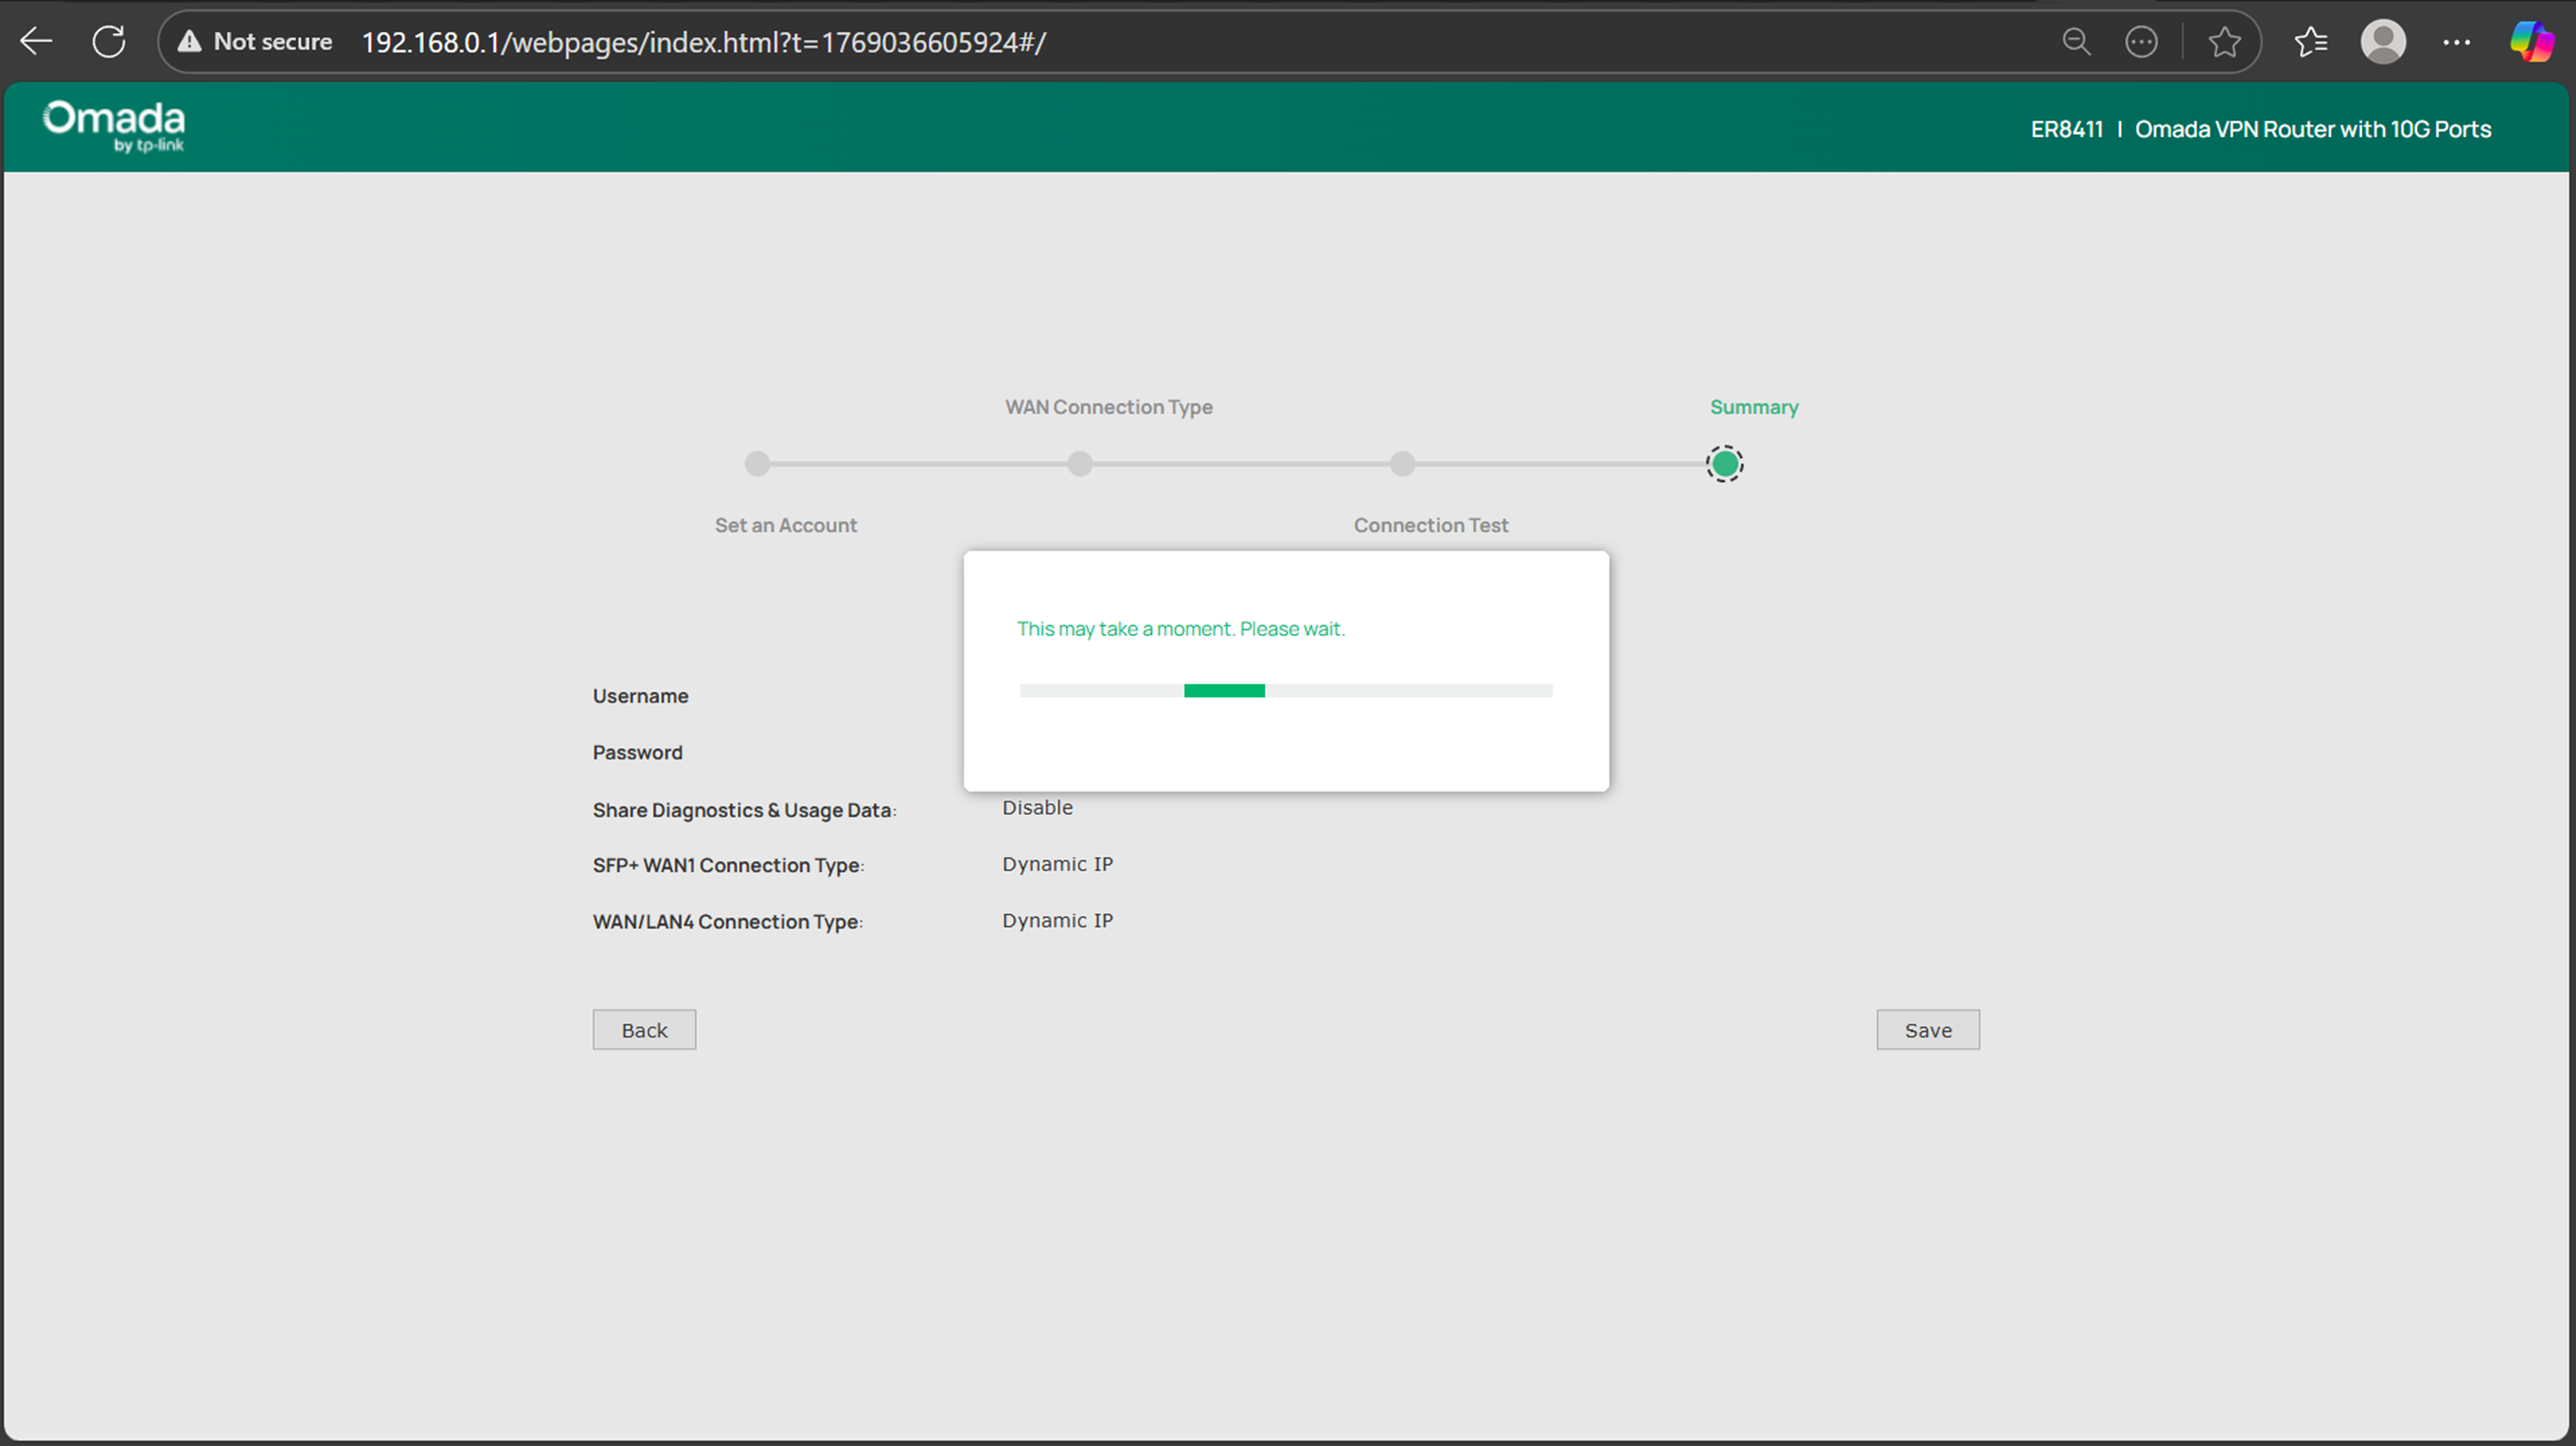Select the WAN Connection Type step circle

[1080, 463]
